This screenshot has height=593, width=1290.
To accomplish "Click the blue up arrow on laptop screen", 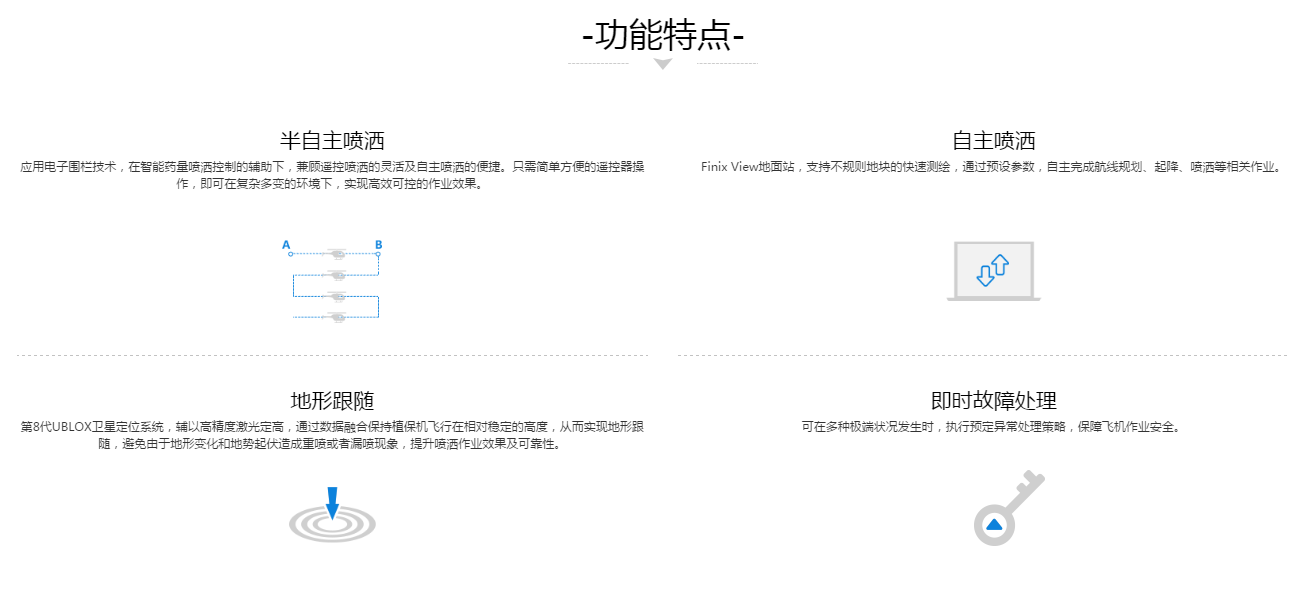I will [x=999, y=266].
